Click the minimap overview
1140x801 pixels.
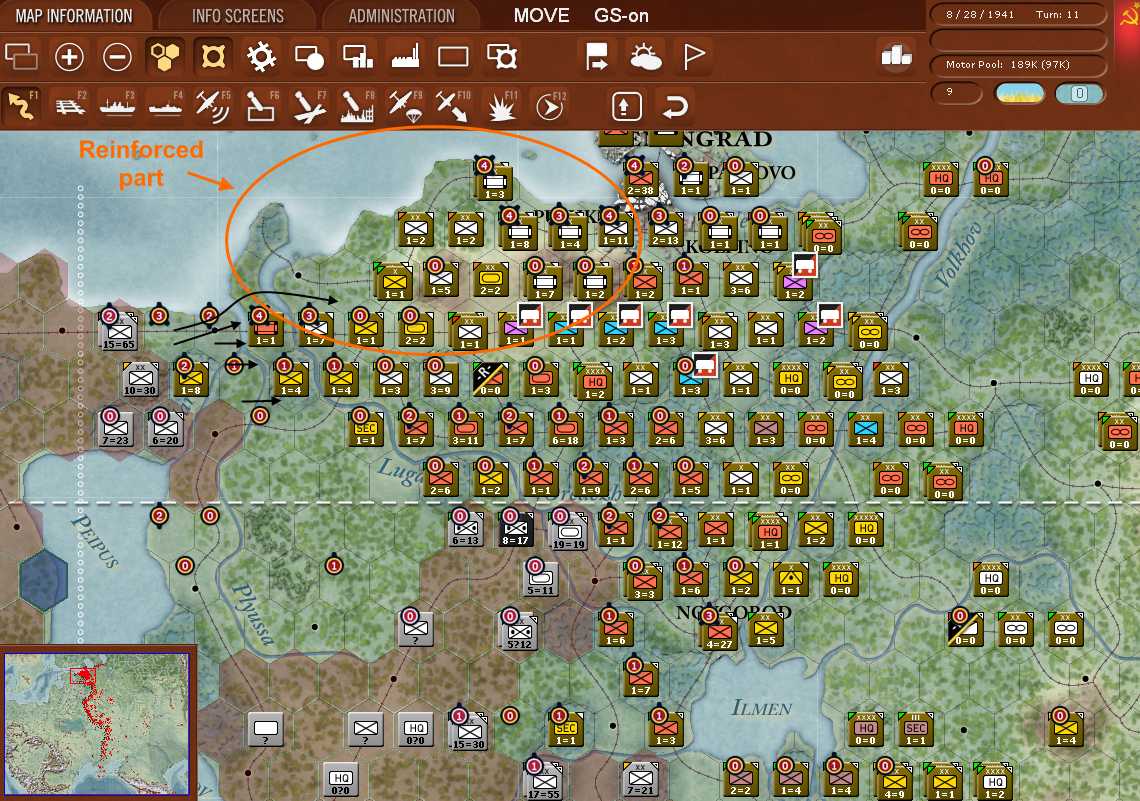[x=97, y=724]
